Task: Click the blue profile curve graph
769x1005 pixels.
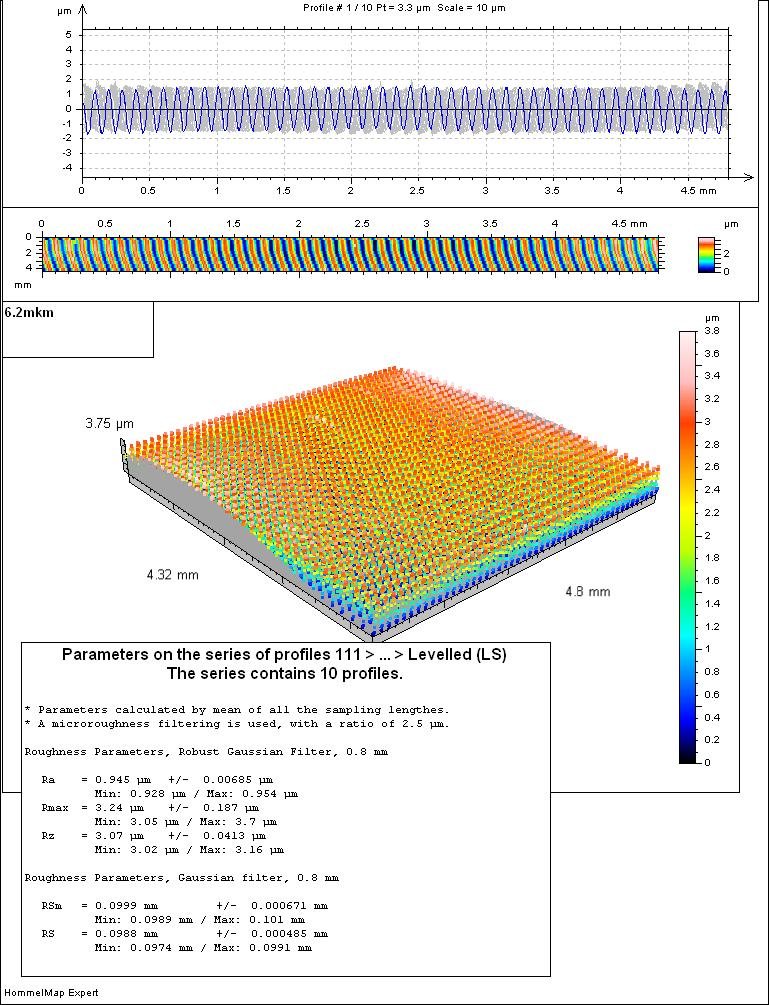Action: (x=405, y=108)
